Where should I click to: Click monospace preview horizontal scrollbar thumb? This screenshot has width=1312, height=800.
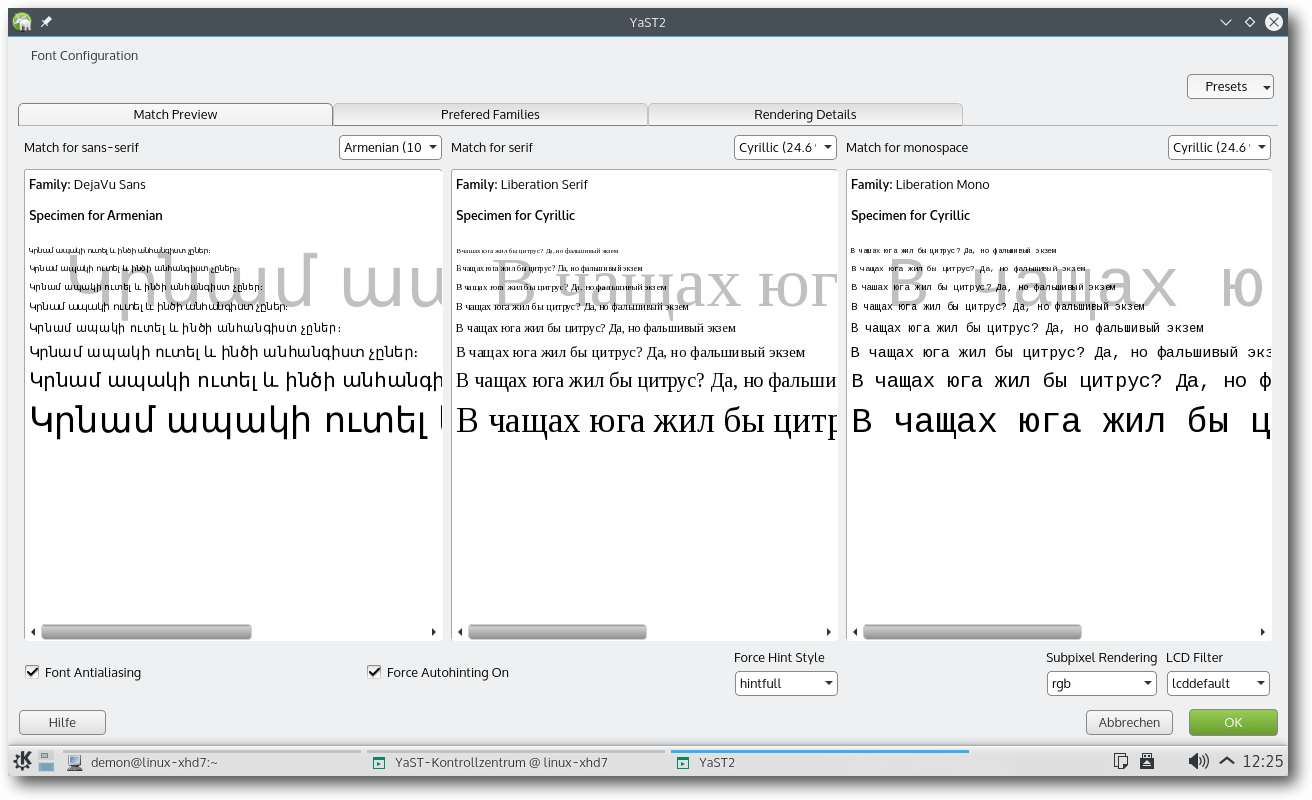click(972, 632)
